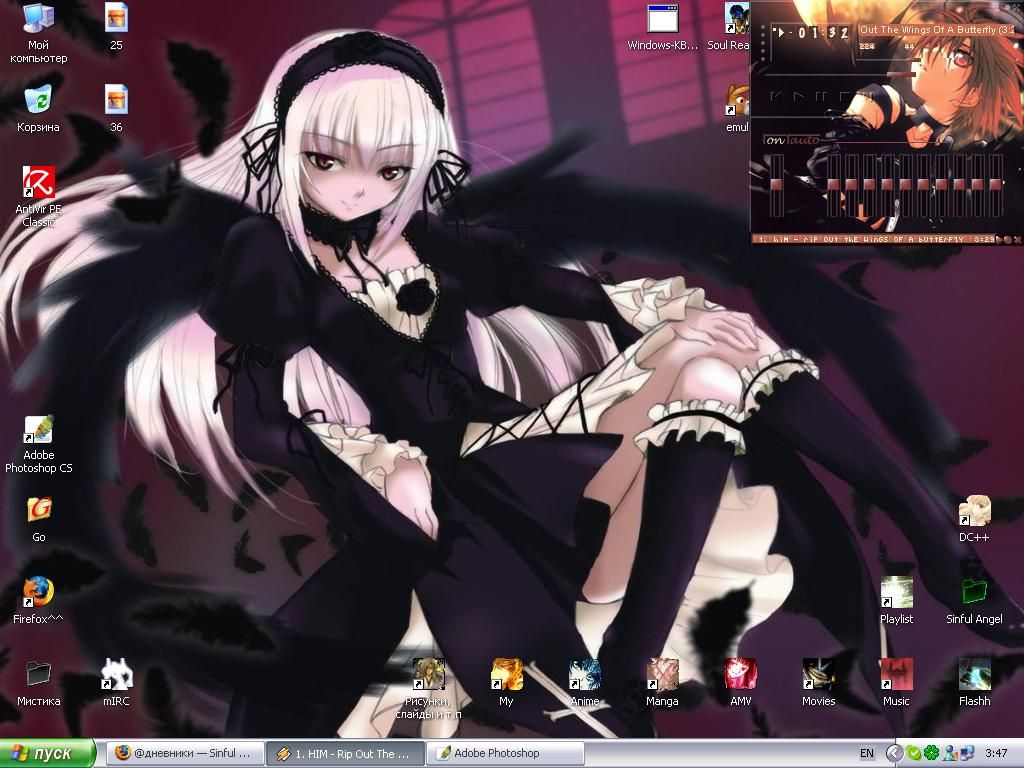Open the My shortcut icon
This screenshot has height=768, width=1024.
[506, 683]
